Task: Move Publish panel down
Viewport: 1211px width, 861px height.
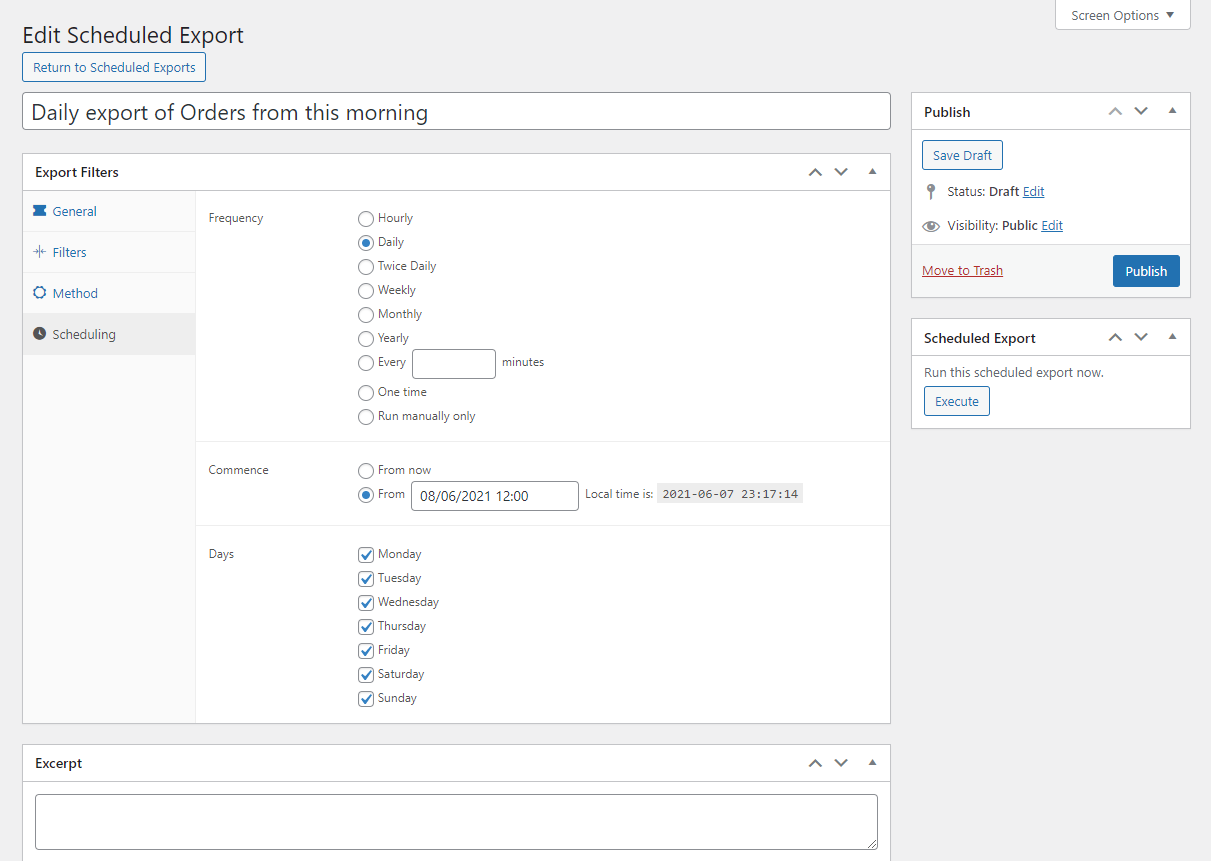Action: (1141, 111)
